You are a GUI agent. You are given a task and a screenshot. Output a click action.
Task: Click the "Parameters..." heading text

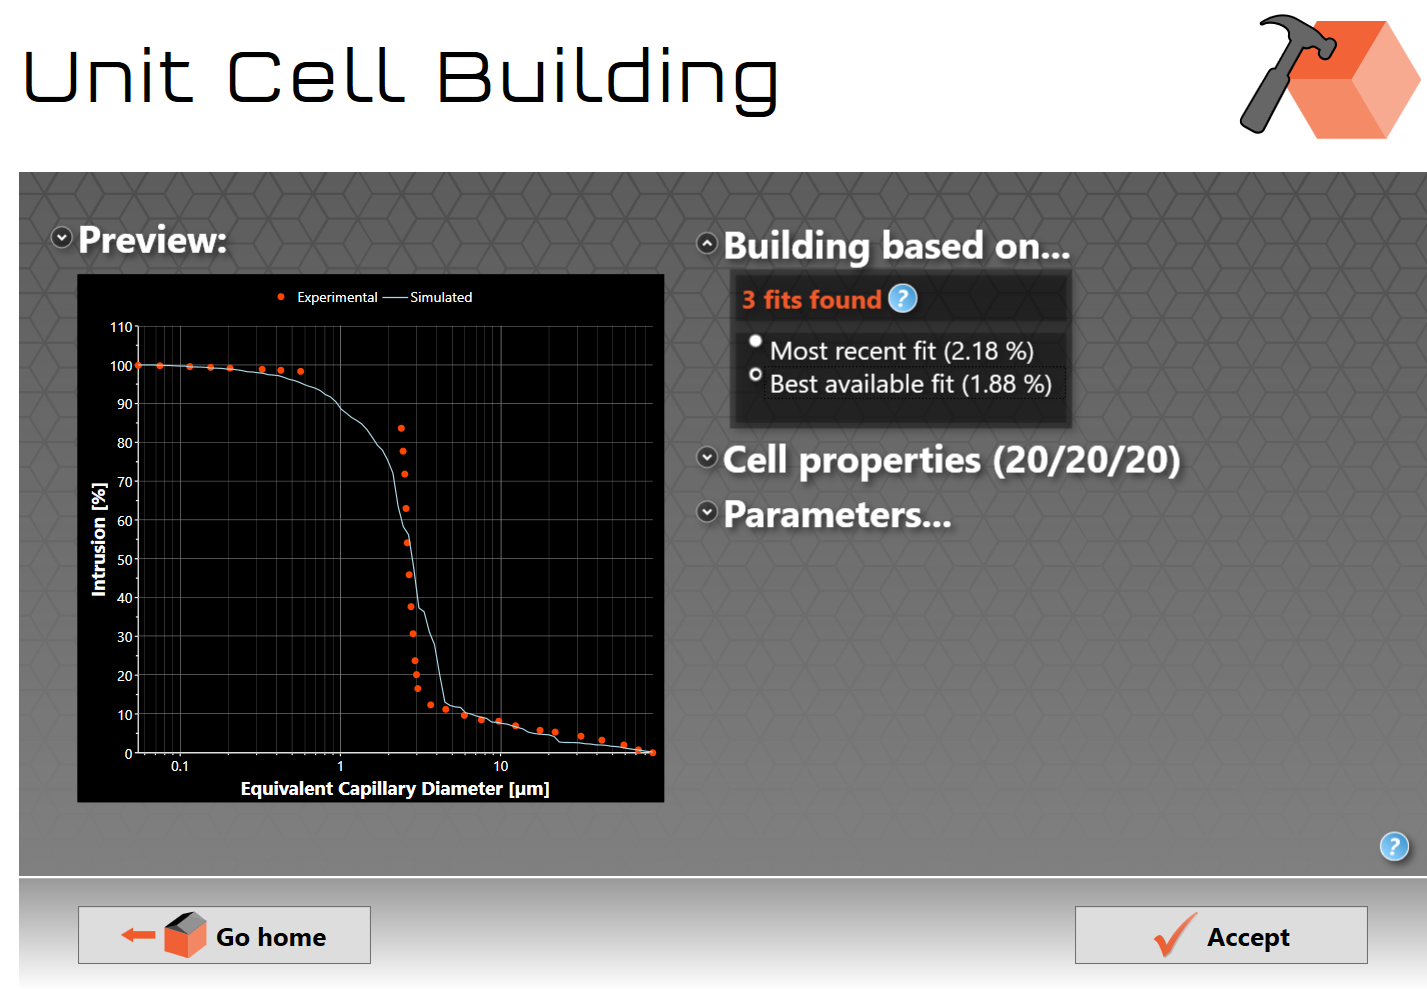click(x=837, y=515)
